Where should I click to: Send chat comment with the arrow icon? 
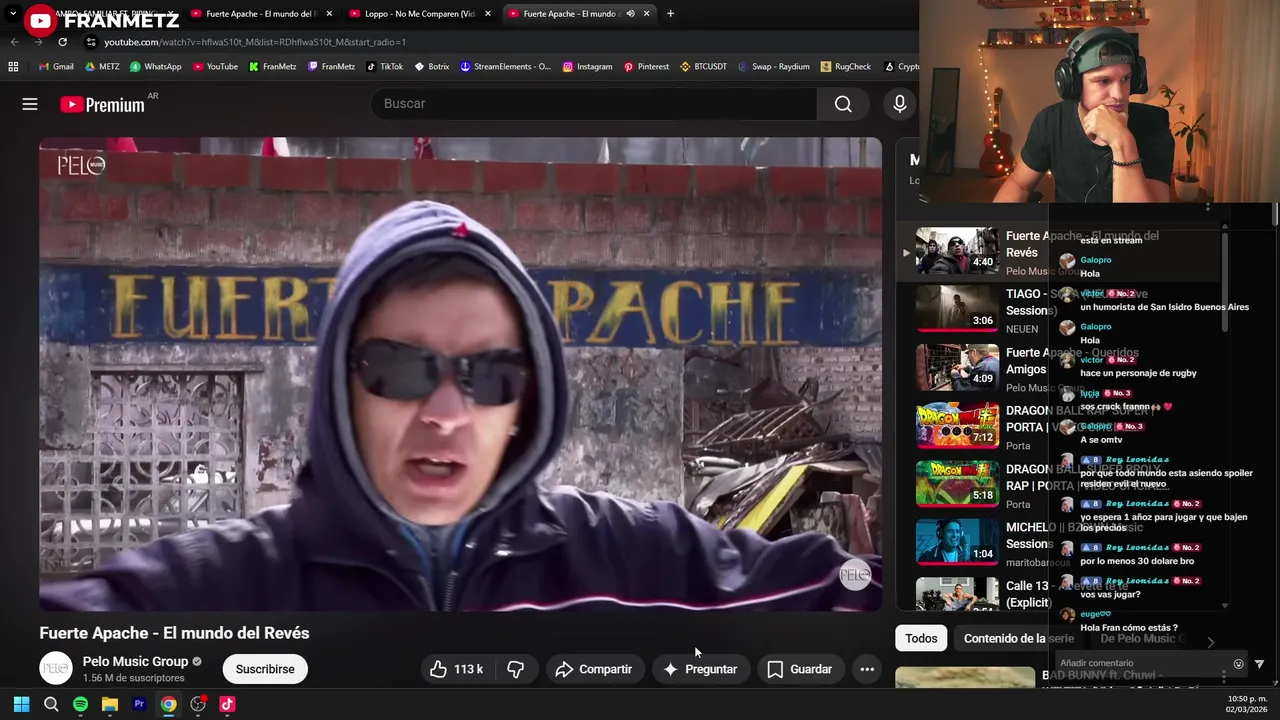pyautogui.click(x=1259, y=664)
